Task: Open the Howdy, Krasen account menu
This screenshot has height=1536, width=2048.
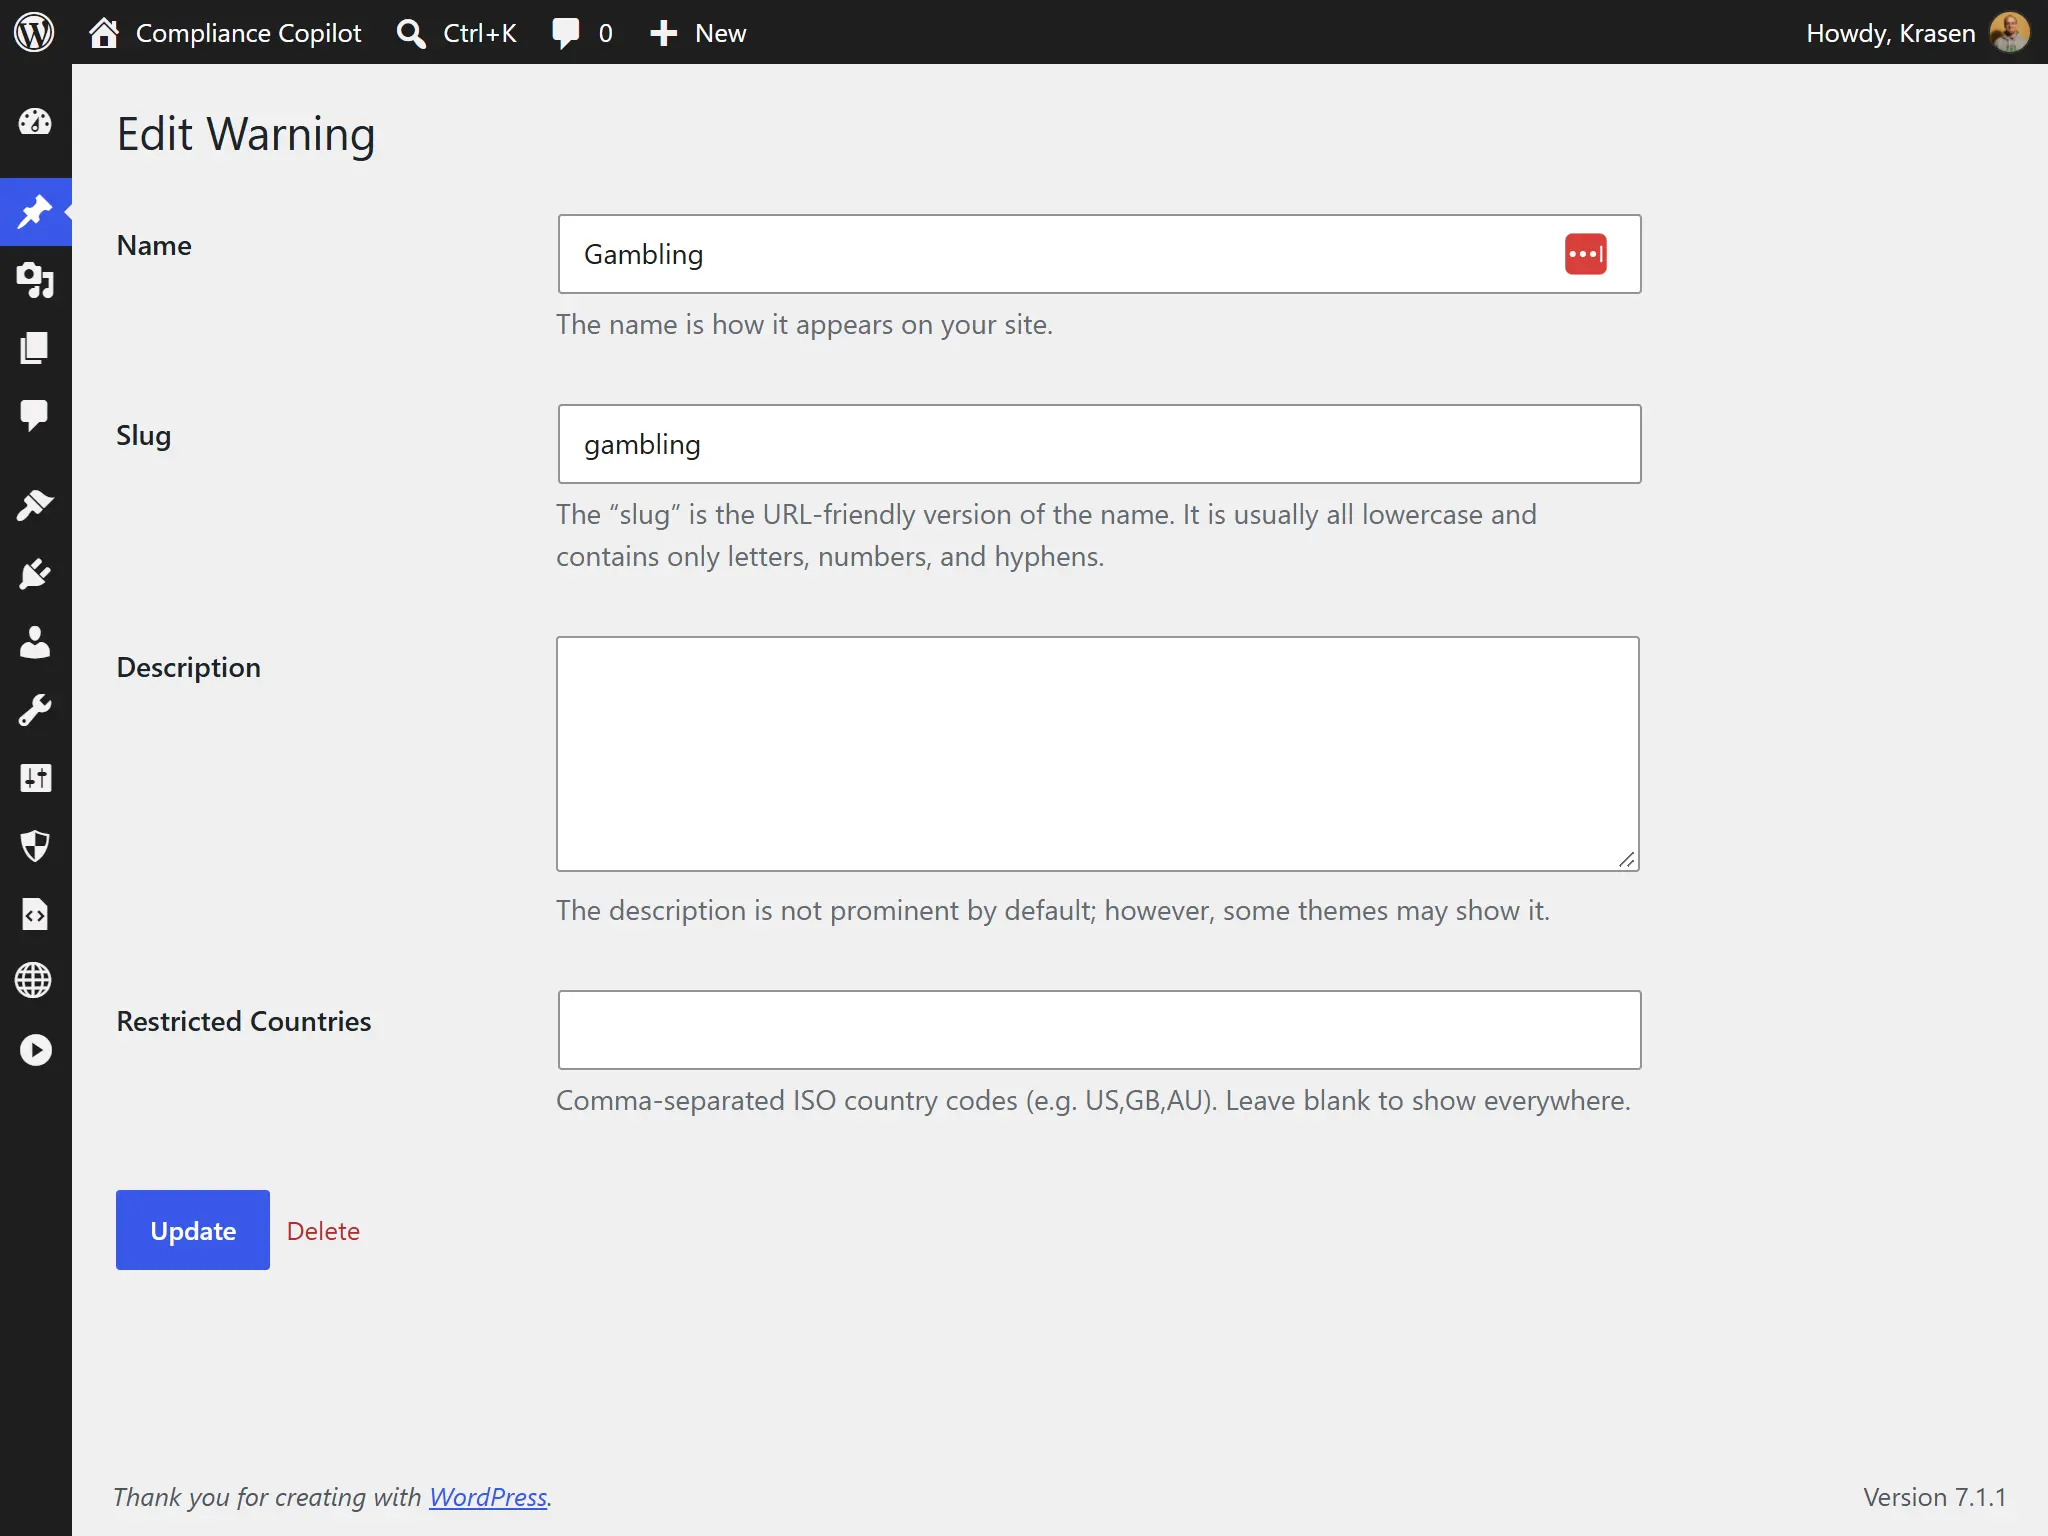Action: point(1917,33)
